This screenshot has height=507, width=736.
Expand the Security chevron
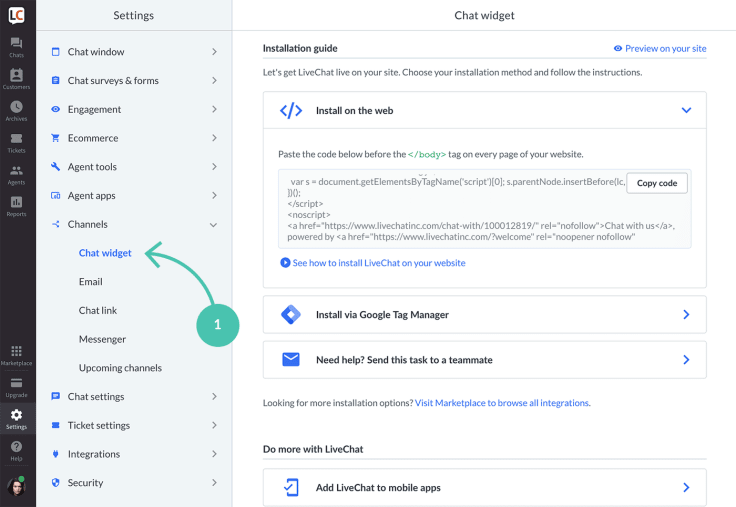(214, 483)
